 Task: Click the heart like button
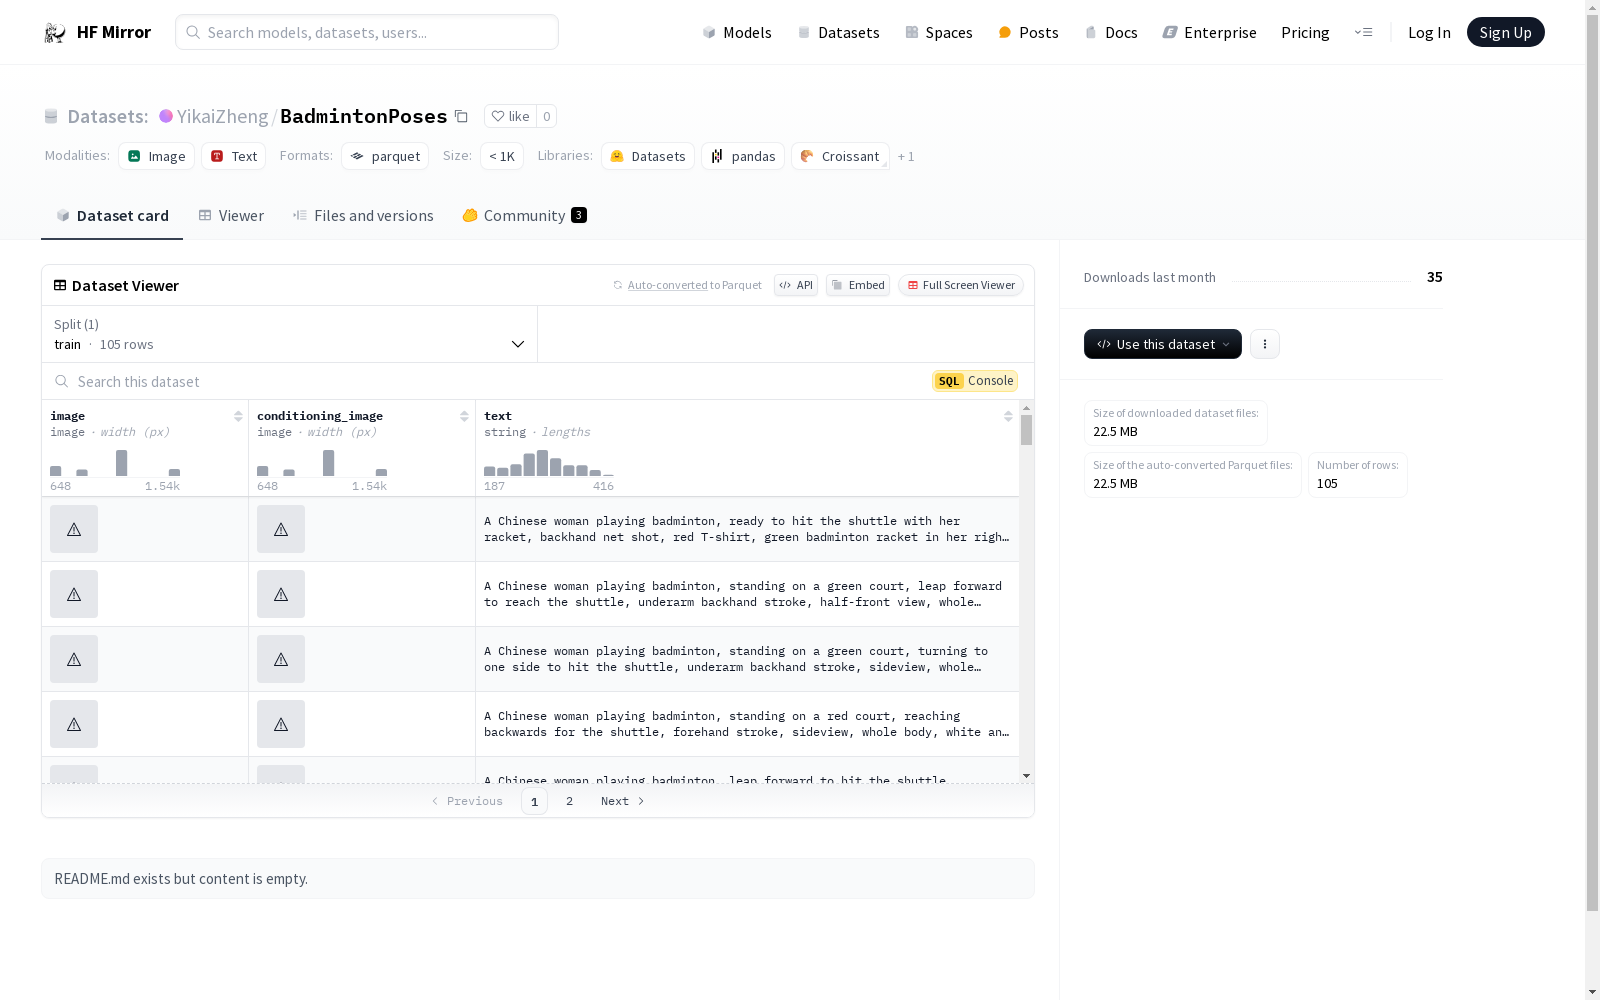(510, 116)
